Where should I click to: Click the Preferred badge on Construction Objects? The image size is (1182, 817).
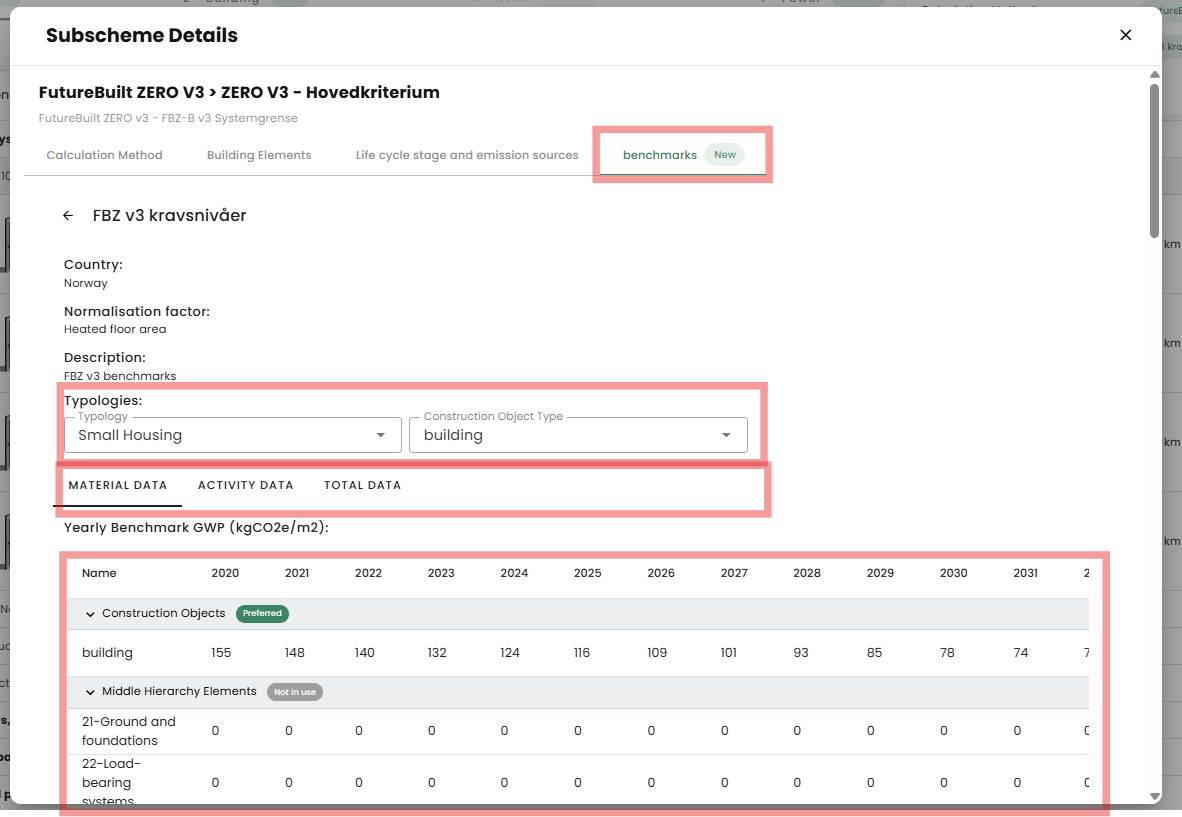[x=262, y=613]
